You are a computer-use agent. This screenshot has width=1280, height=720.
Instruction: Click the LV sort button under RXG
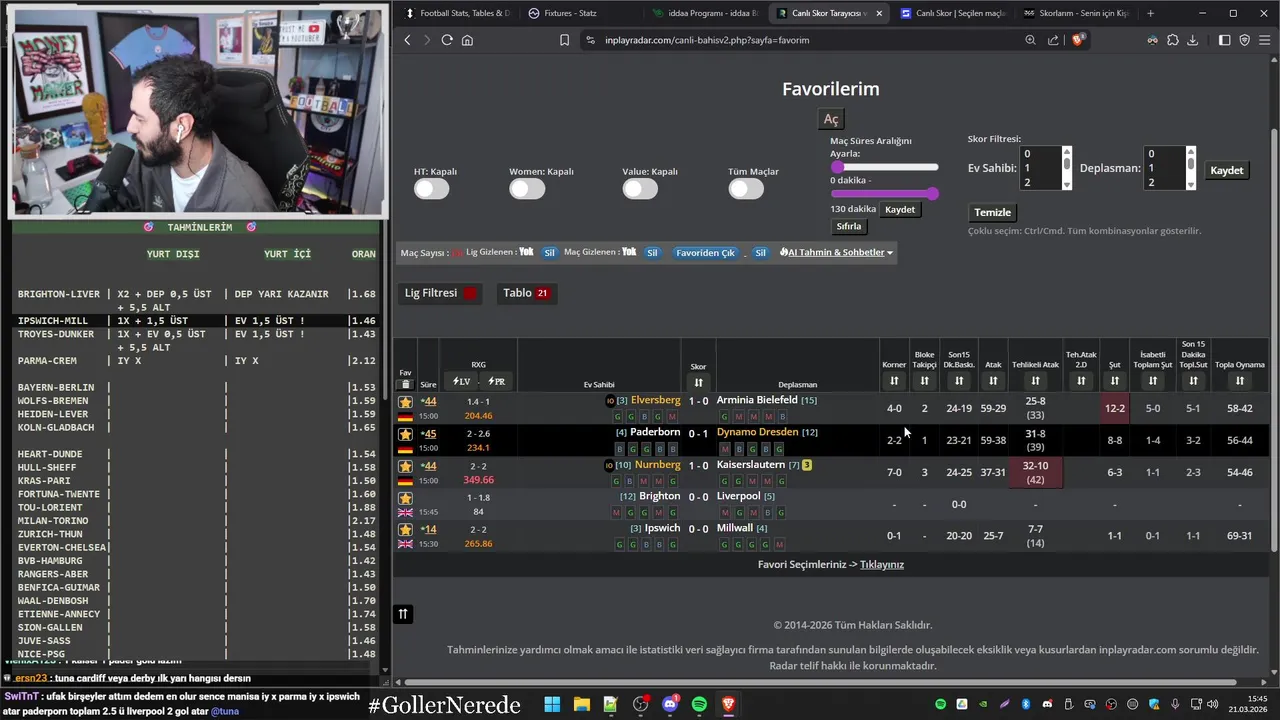click(461, 381)
